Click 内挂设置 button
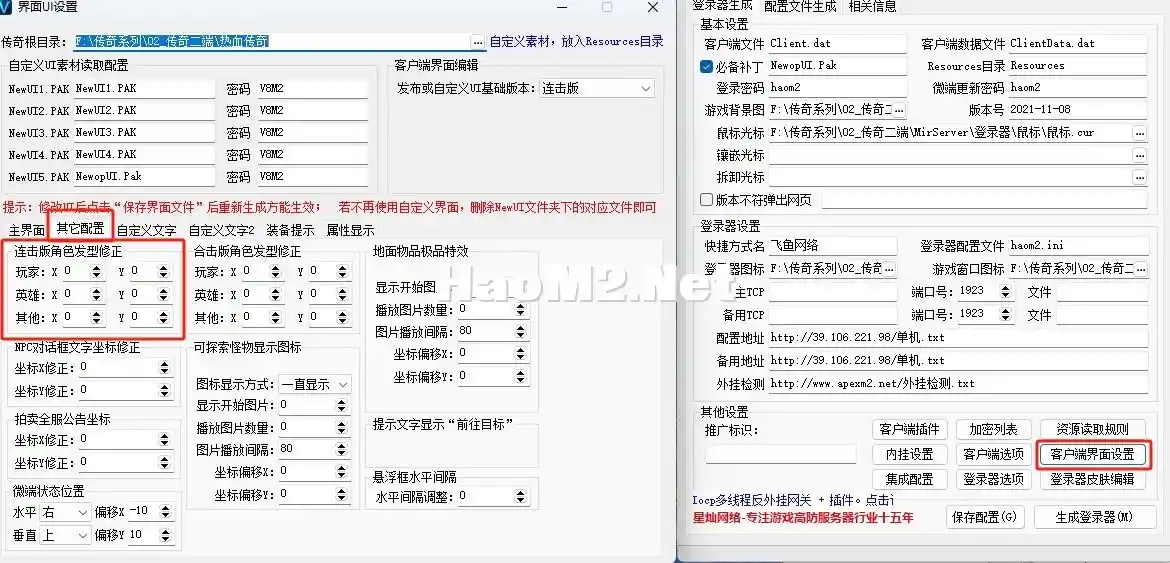This screenshot has height=563, width=1170. (909, 454)
